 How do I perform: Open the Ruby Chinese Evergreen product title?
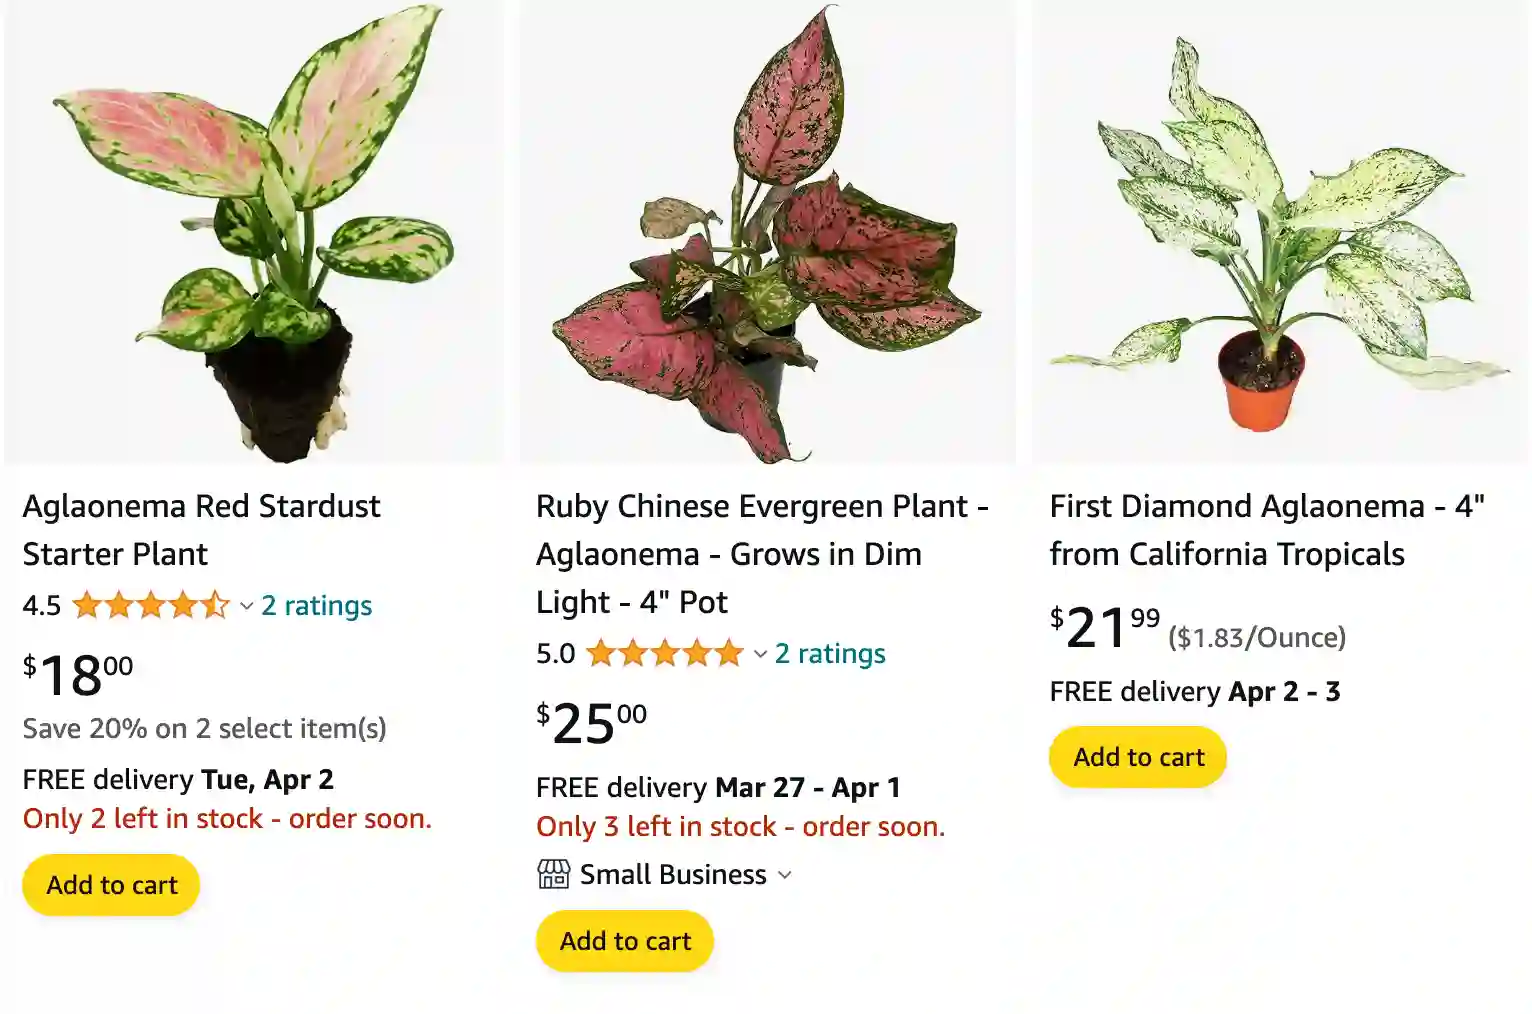pyautogui.click(x=763, y=553)
